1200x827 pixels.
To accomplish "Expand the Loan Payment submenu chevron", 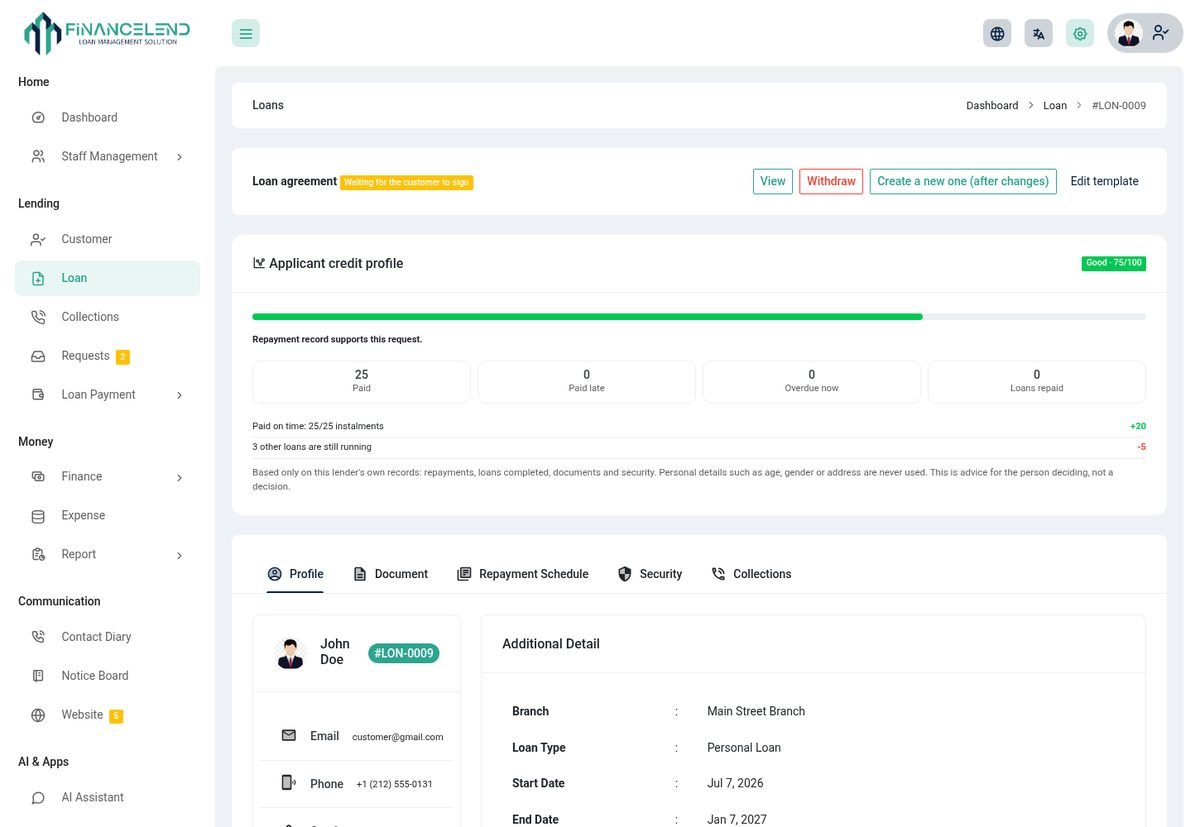I will (179, 395).
